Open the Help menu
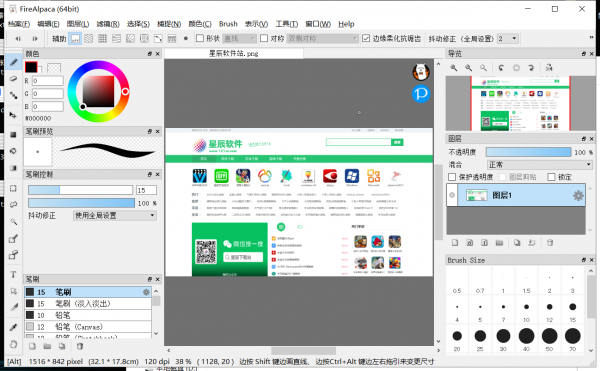Image resolution: width=600 pixels, height=371 pixels. [x=346, y=24]
